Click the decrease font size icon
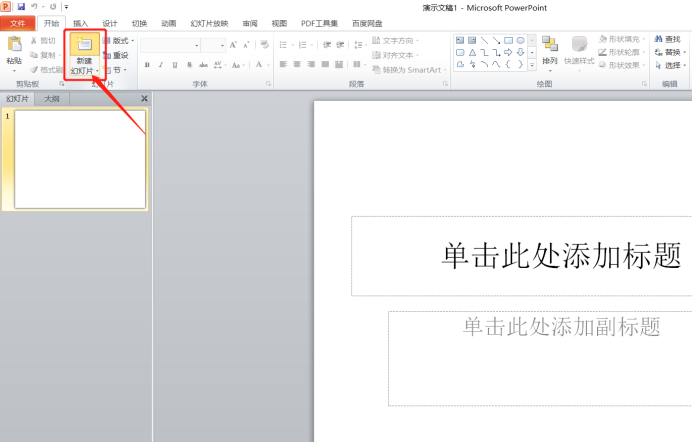 click(x=246, y=45)
